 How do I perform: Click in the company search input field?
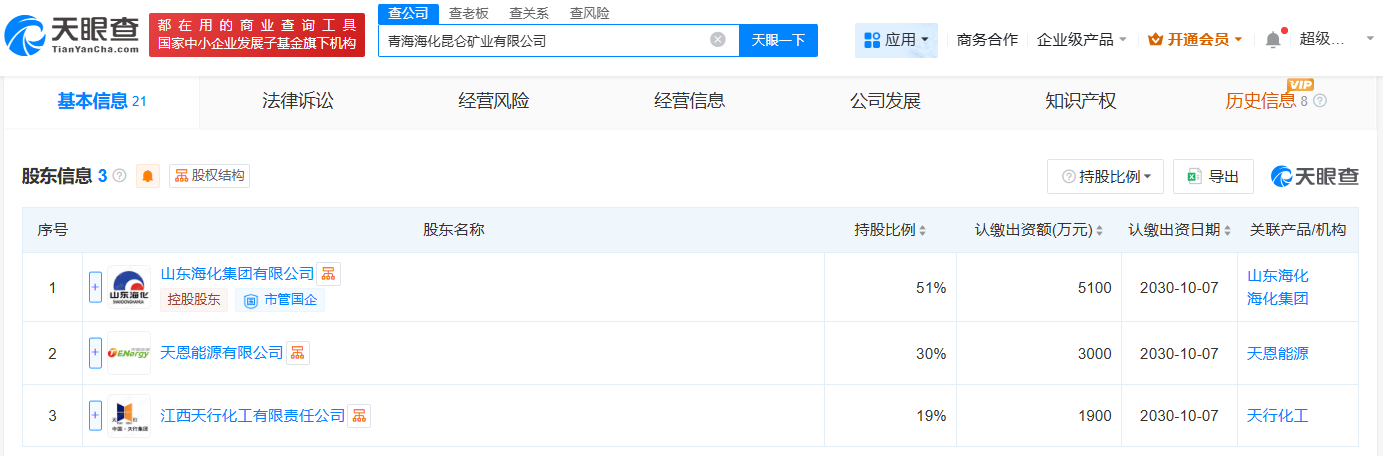(545, 41)
